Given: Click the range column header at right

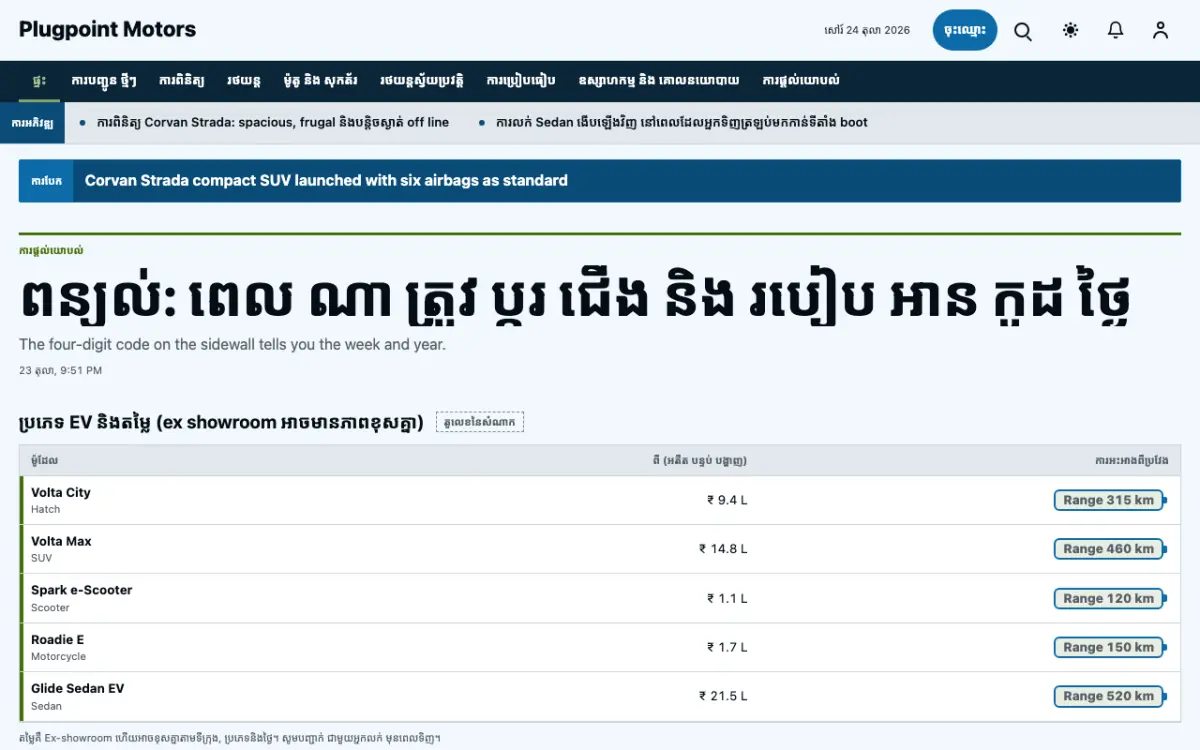Looking at the screenshot, I should pos(1131,461).
